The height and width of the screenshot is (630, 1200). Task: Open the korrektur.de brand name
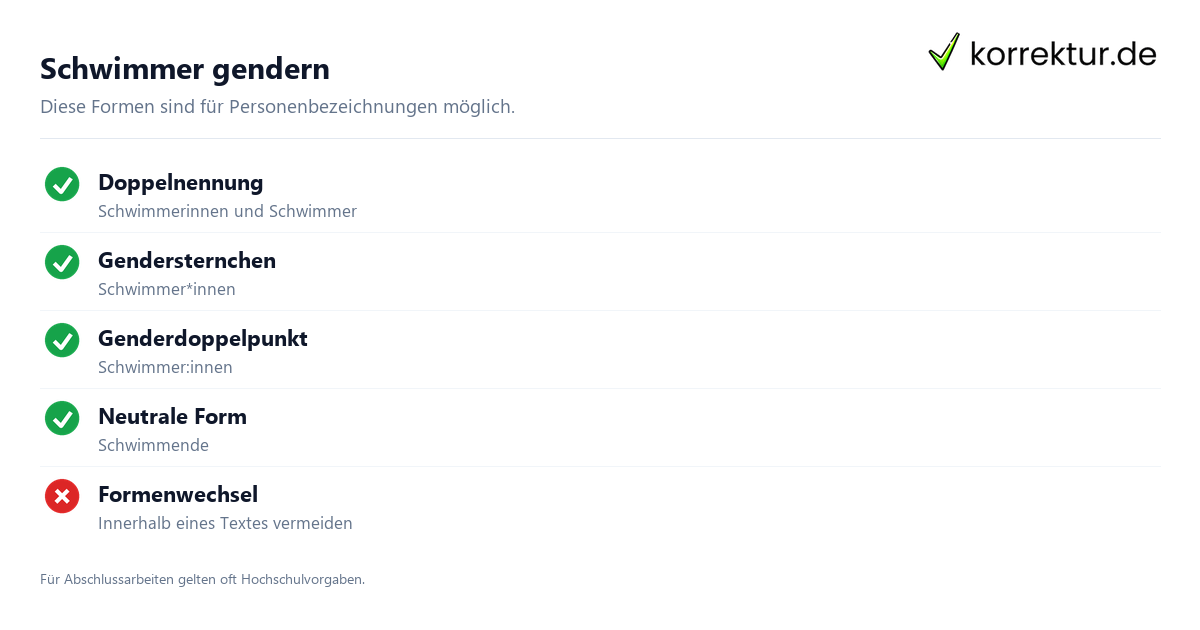point(1063,53)
